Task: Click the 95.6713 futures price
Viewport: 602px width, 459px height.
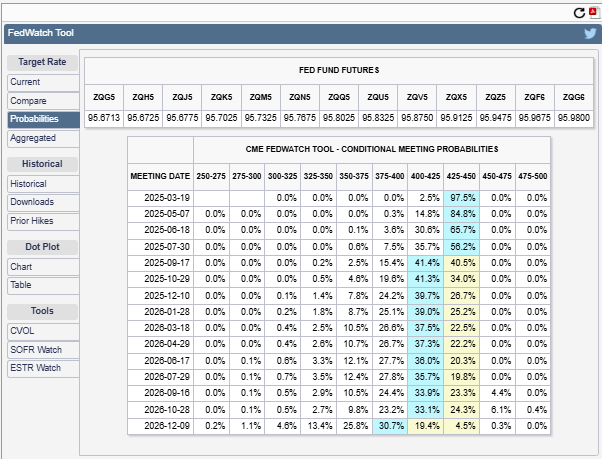Action: coord(104,118)
